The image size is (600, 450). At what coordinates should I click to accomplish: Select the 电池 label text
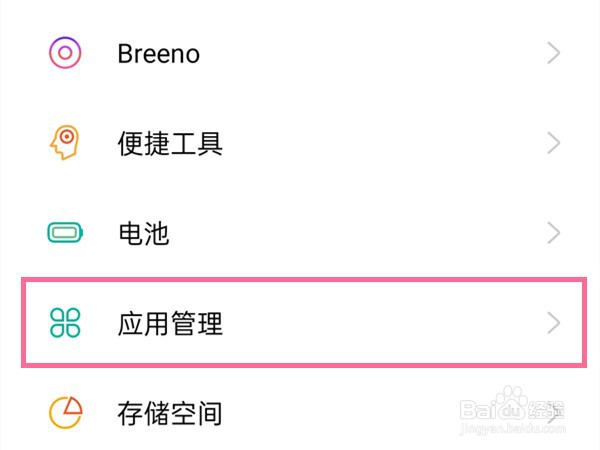pos(144,233)
